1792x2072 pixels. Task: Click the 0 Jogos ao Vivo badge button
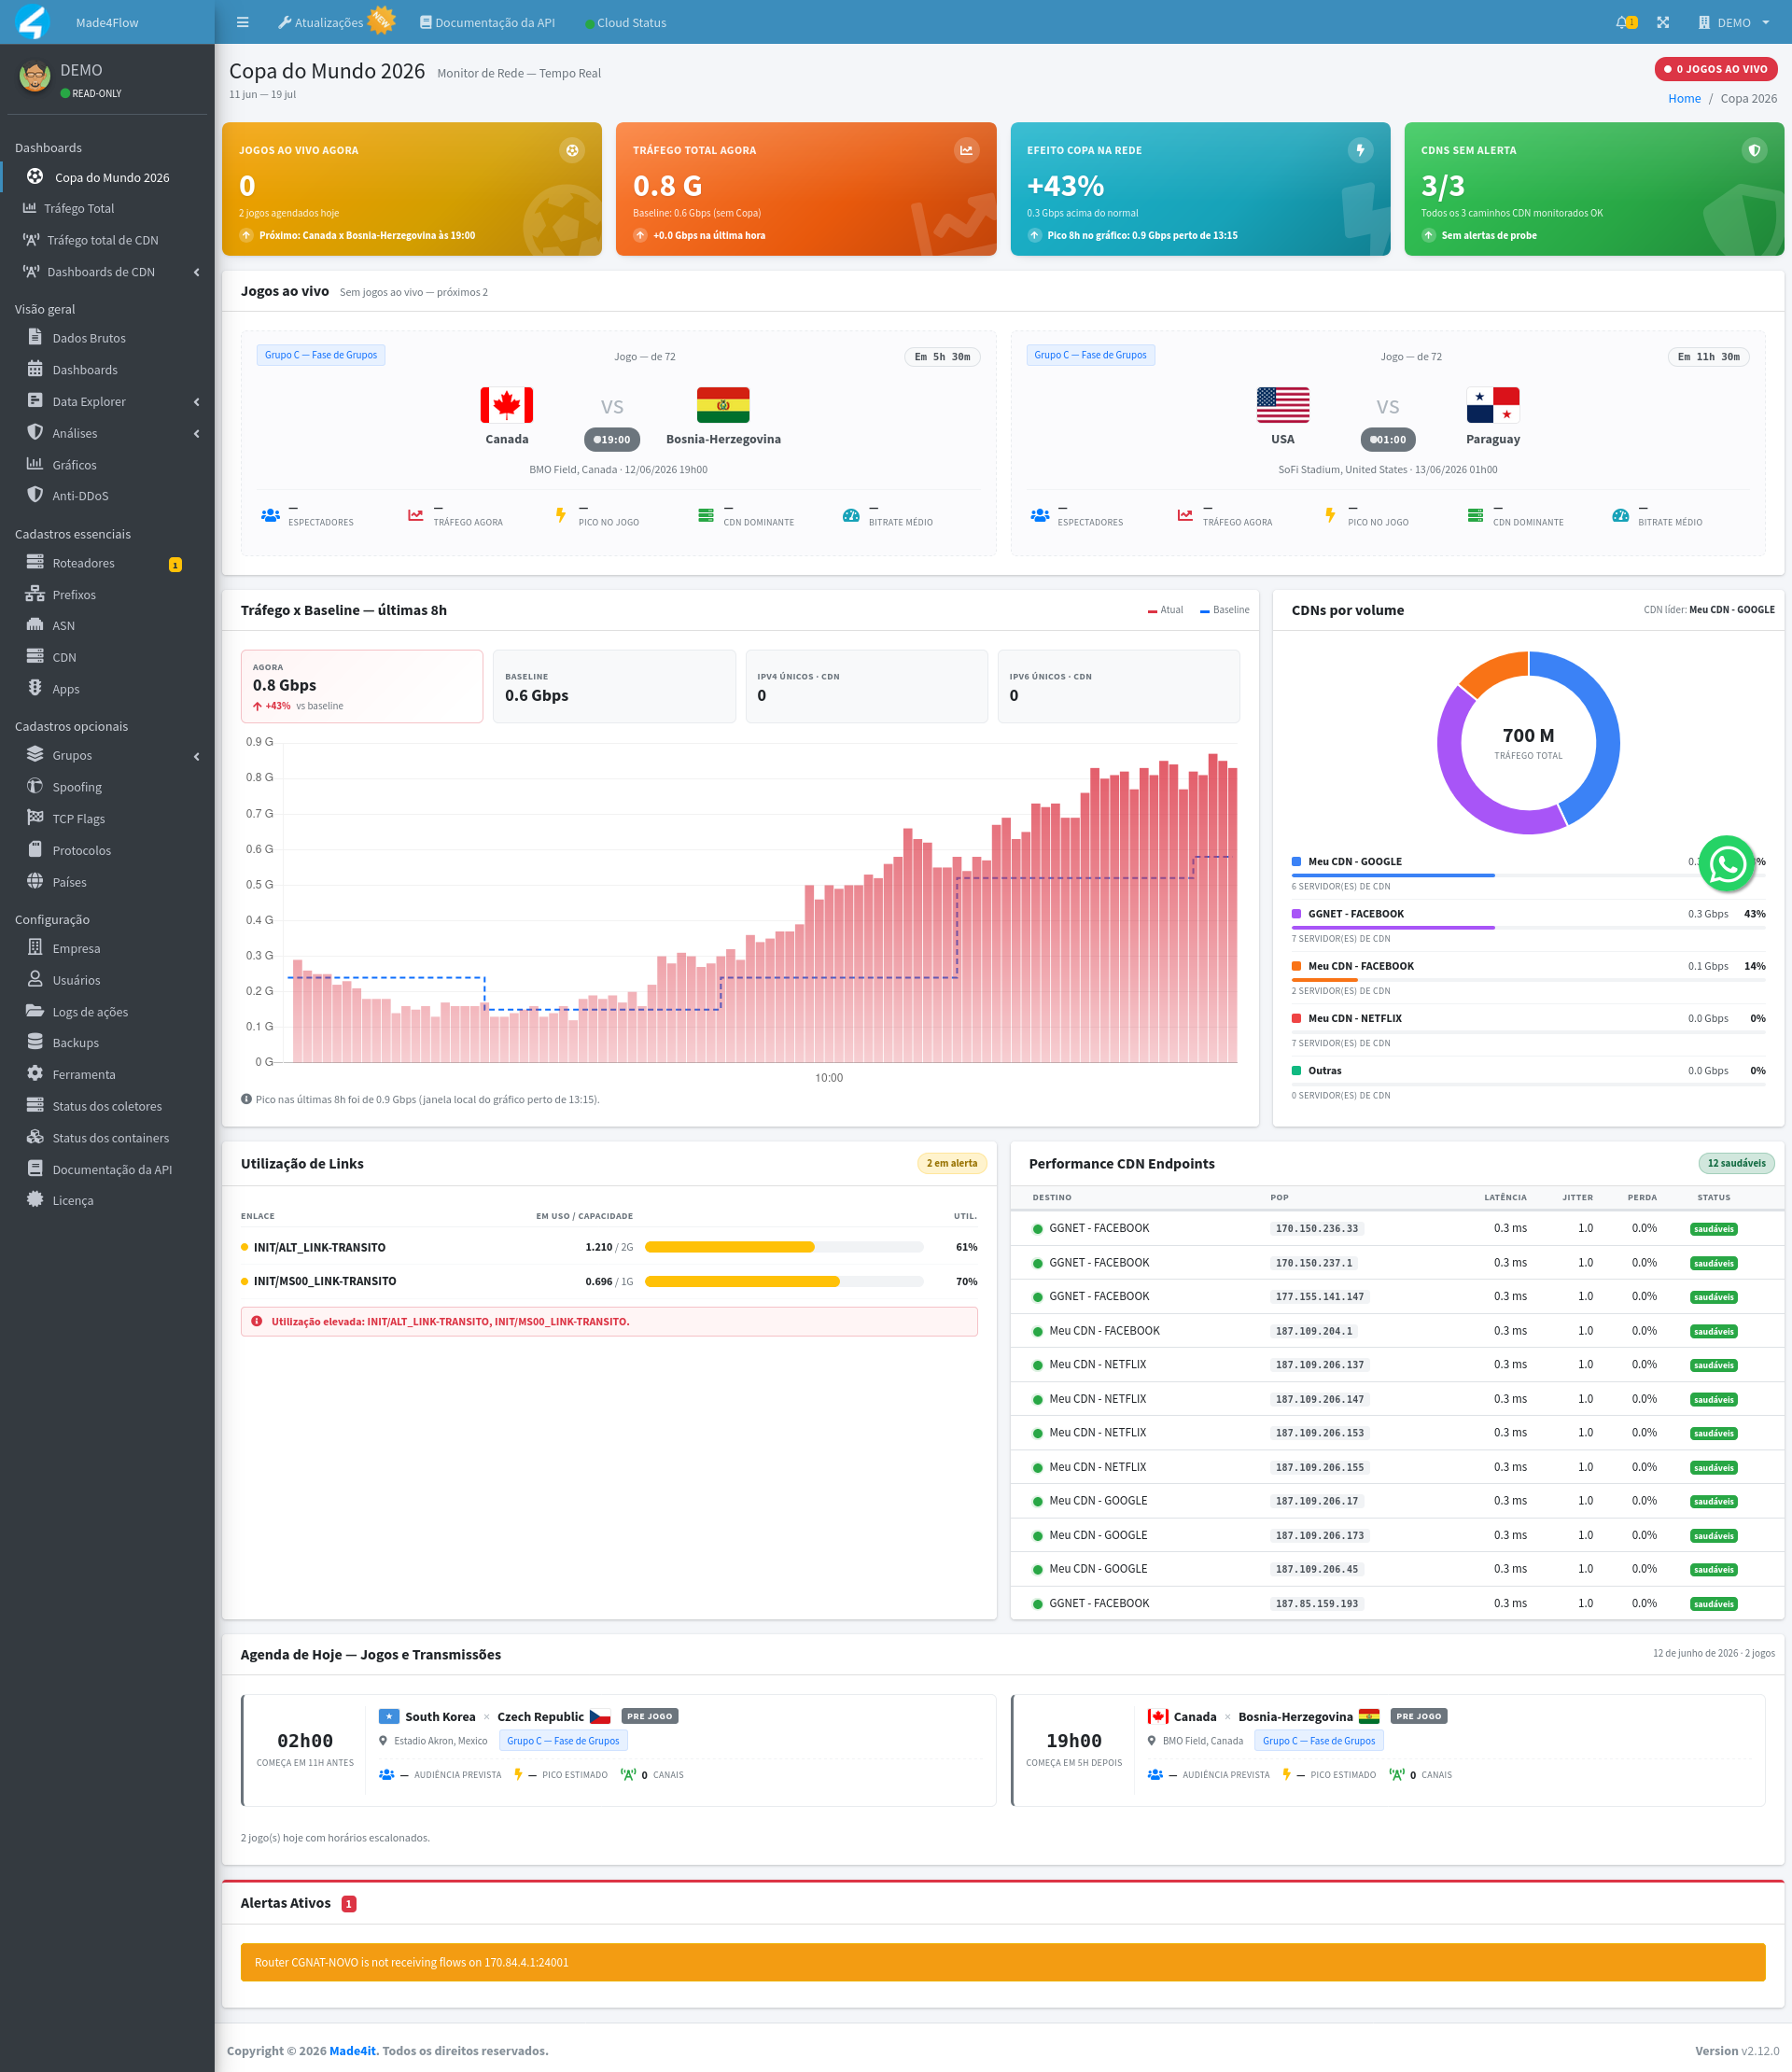tap(1716, 69)
